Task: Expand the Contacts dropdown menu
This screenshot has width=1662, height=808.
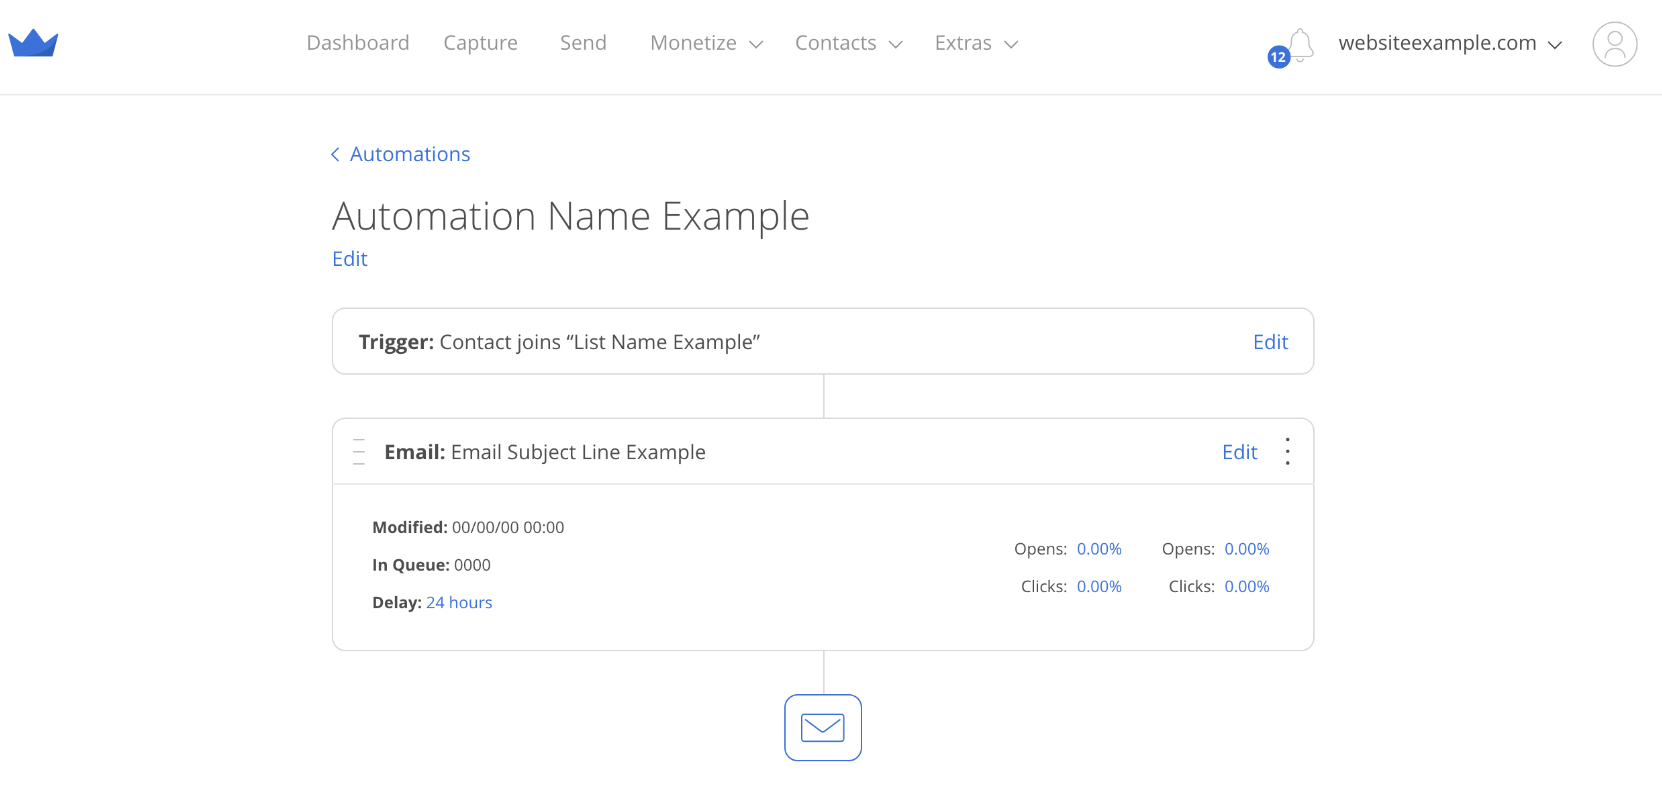Action: click(x=848, y=43)
